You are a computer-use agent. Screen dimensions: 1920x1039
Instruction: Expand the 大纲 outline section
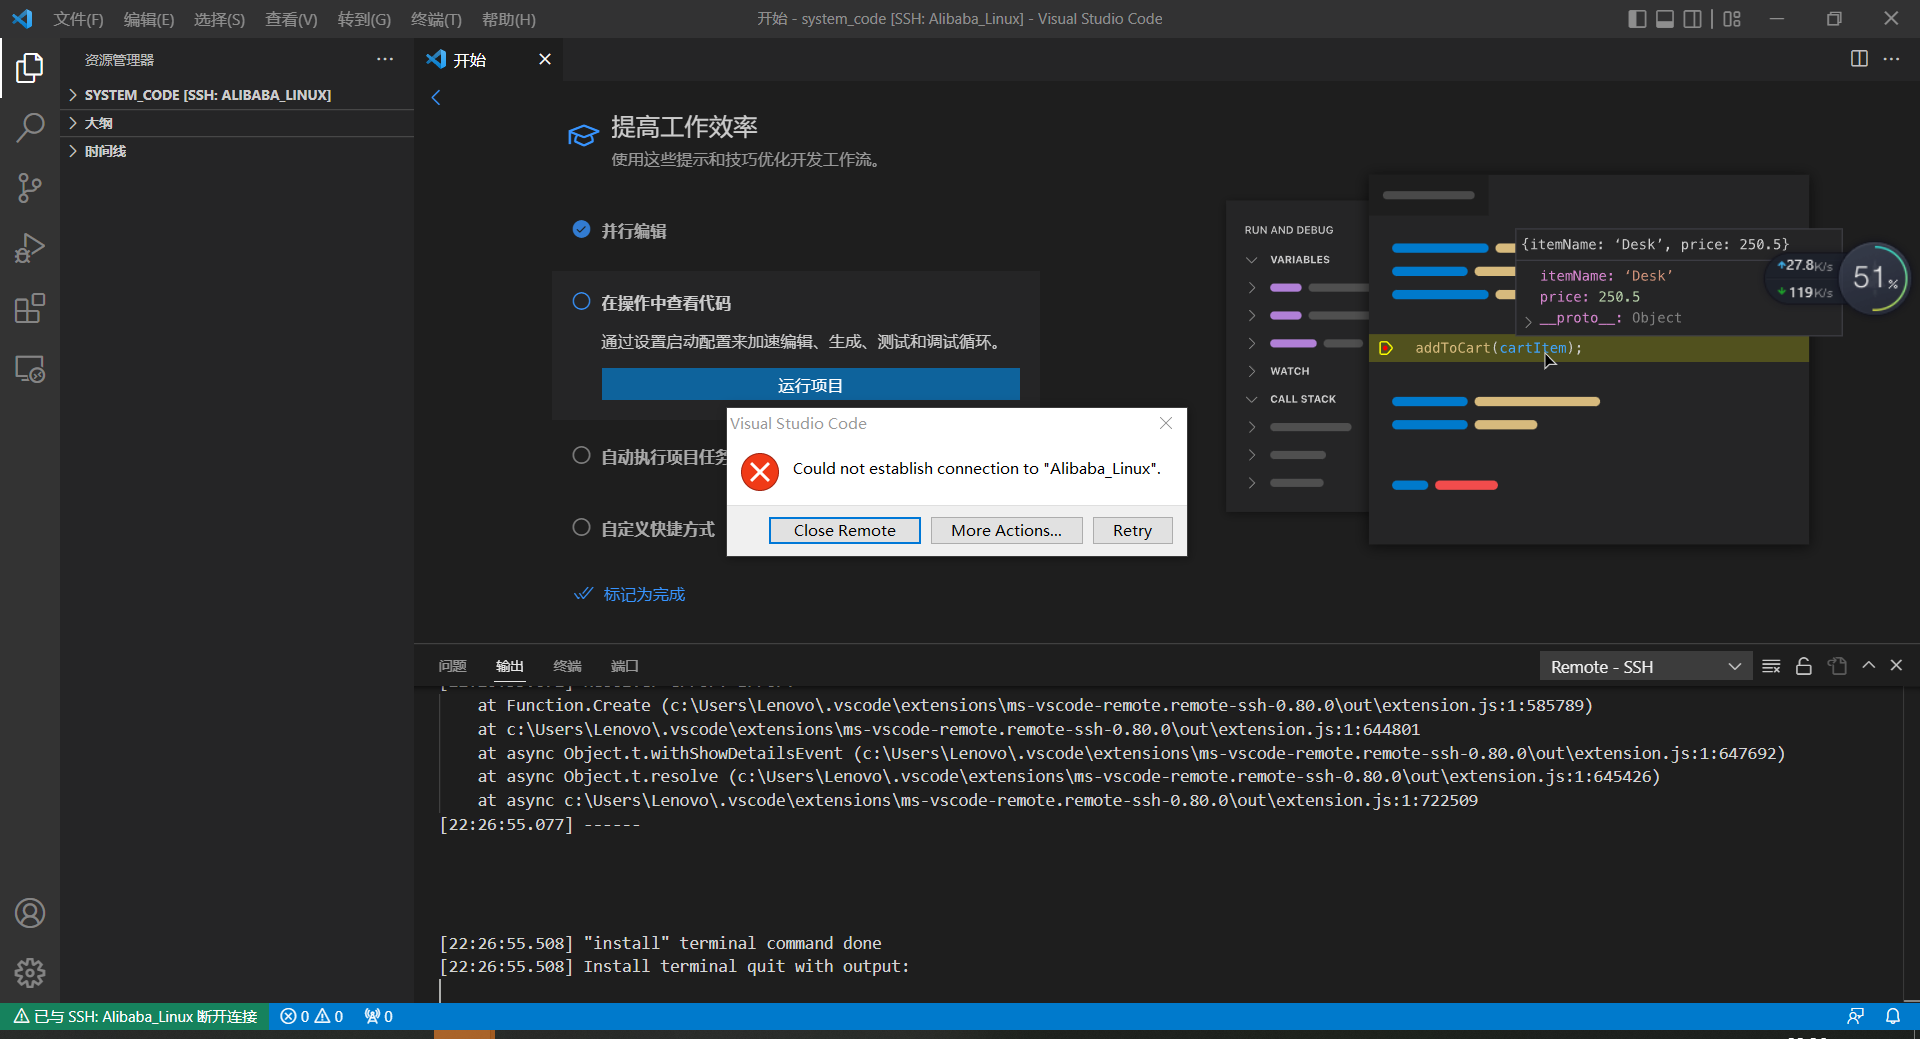click(x=237, y=123)
